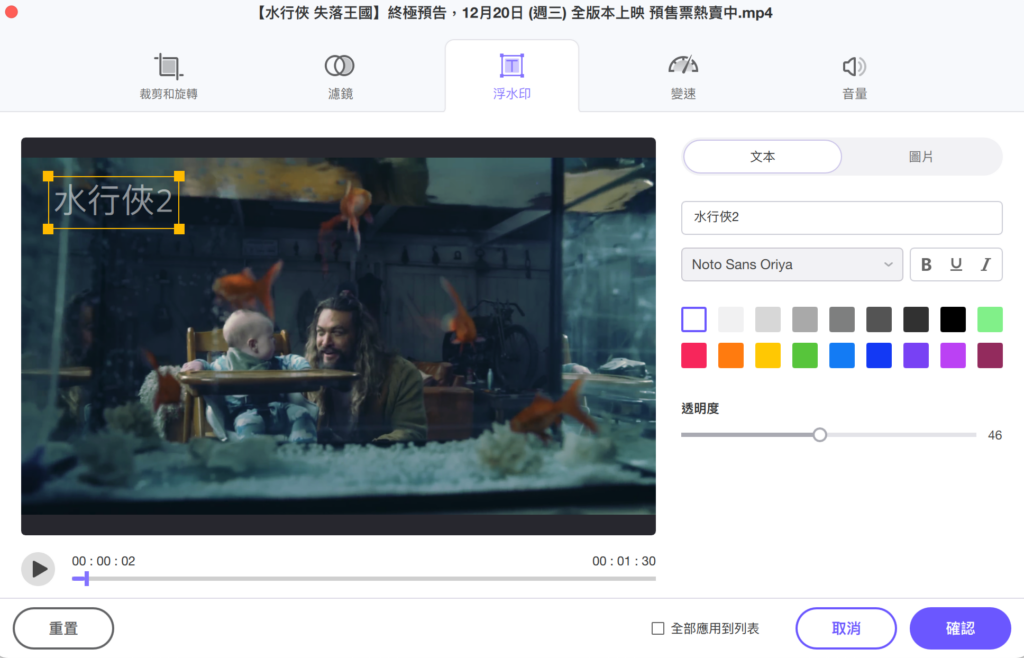The image size is (1024, 658).
Task: Toggle italic formatting with the I icon
Action: tap(985, 264)
